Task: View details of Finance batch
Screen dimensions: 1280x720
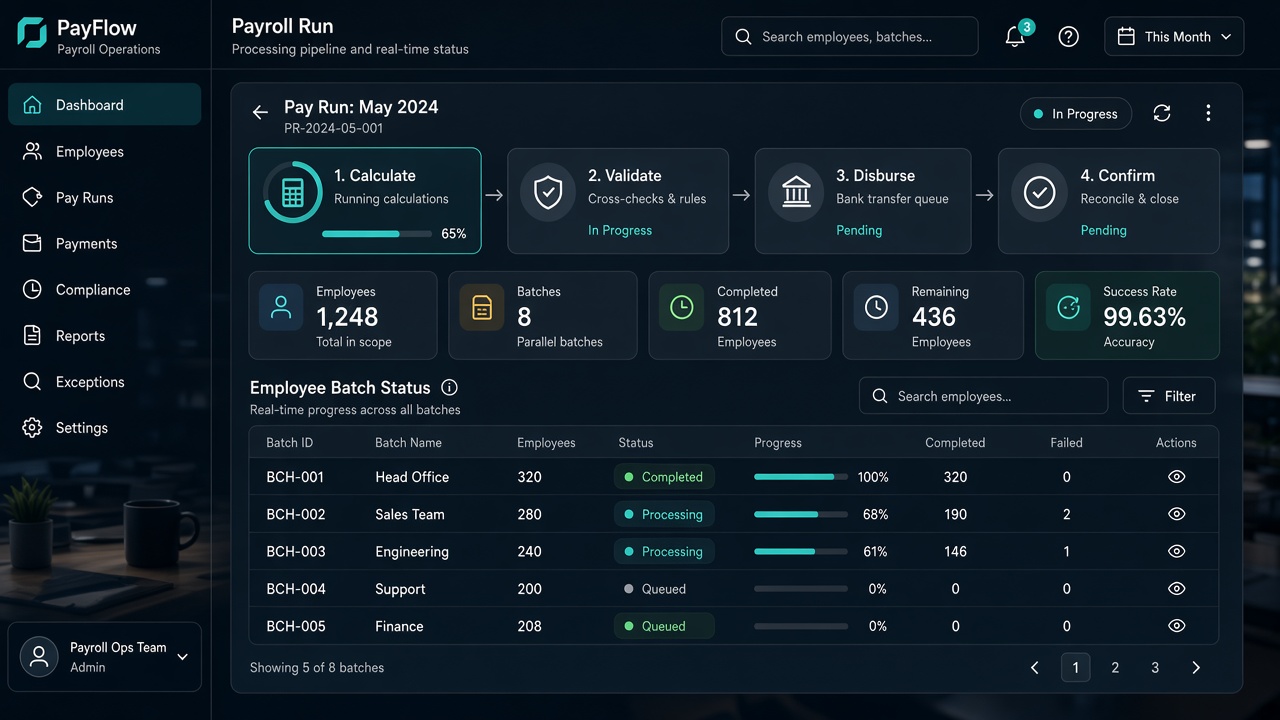Action: [x=1176, y=626]
